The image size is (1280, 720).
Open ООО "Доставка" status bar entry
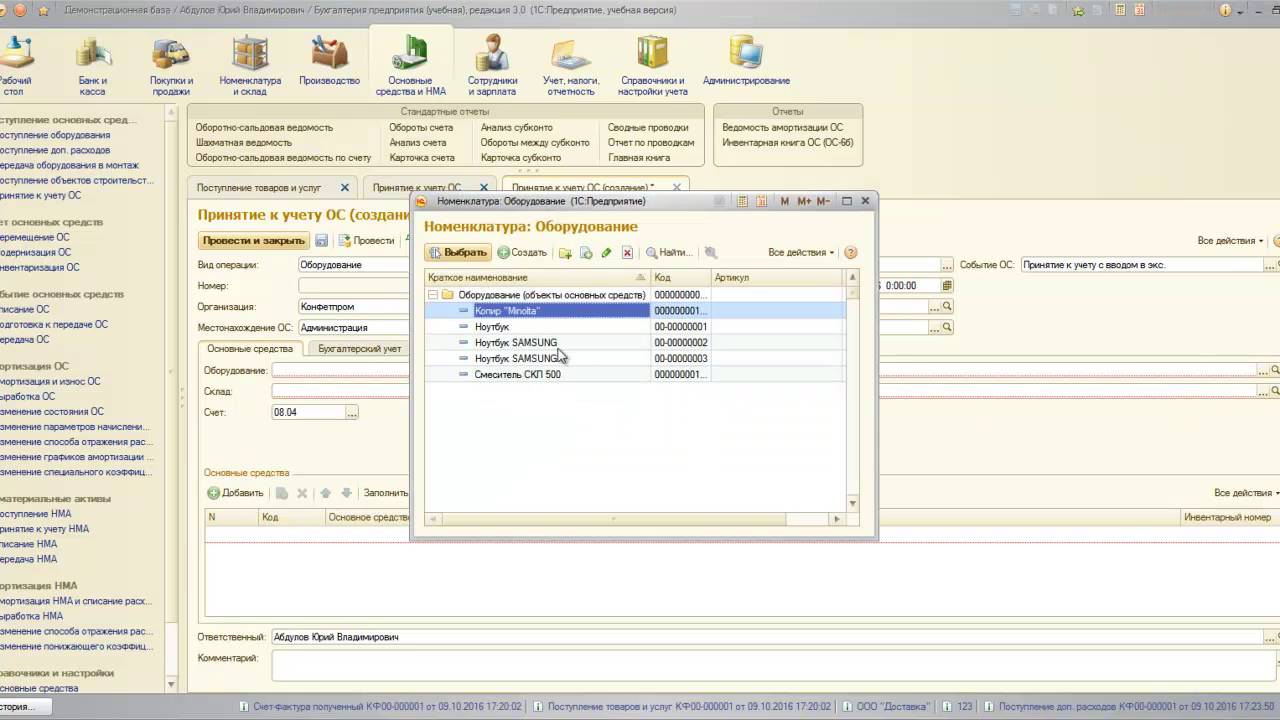pyautogui.click(x=884, y=706)
